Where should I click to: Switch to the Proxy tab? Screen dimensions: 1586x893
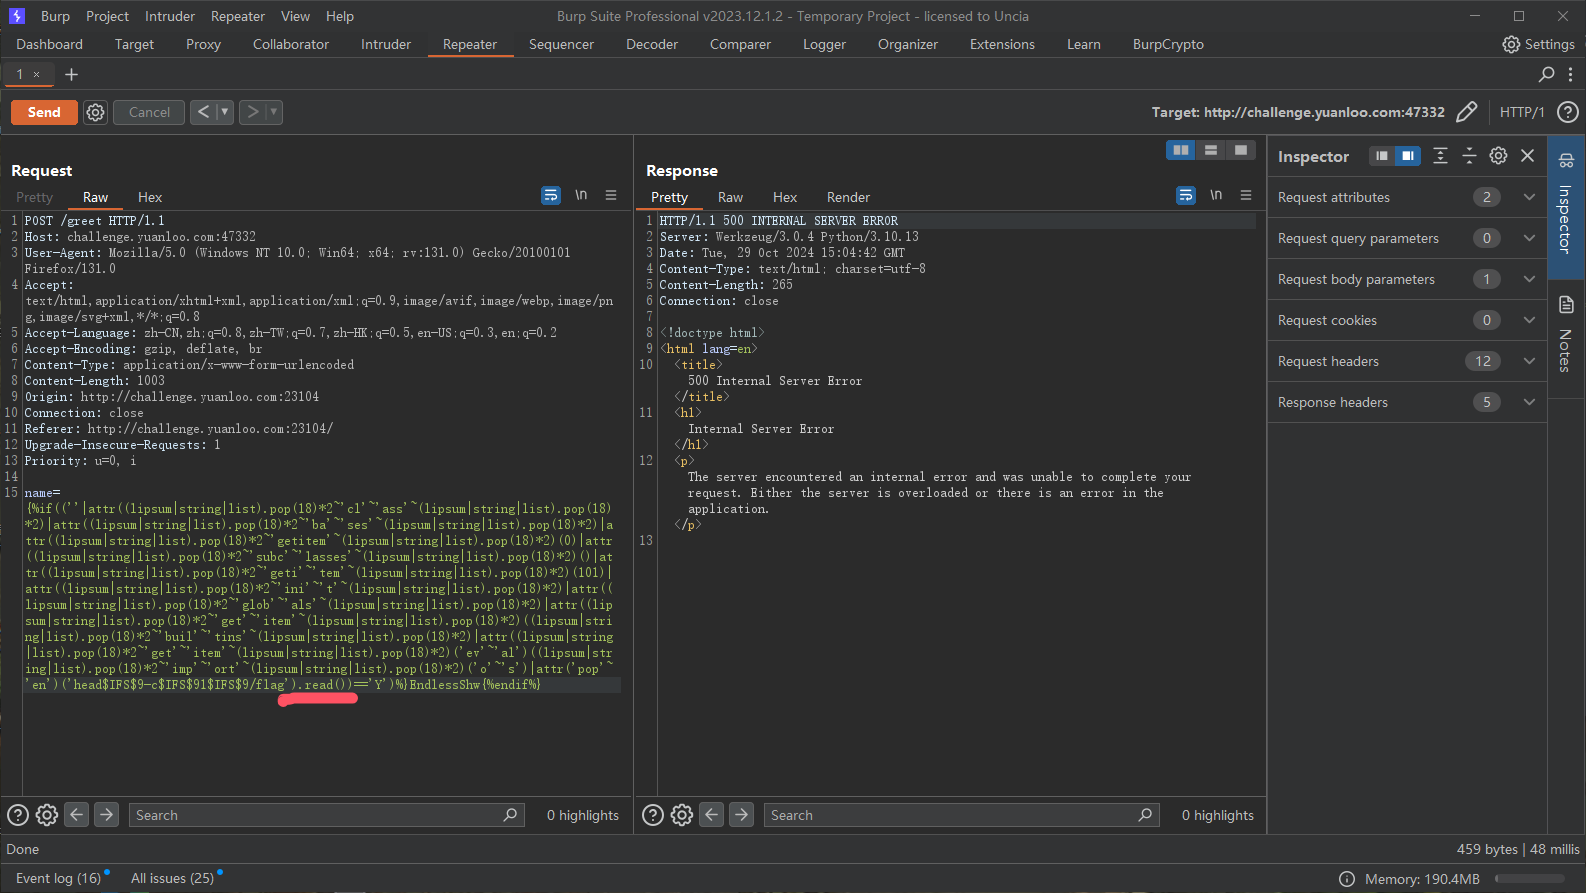[x=203, y=44]
